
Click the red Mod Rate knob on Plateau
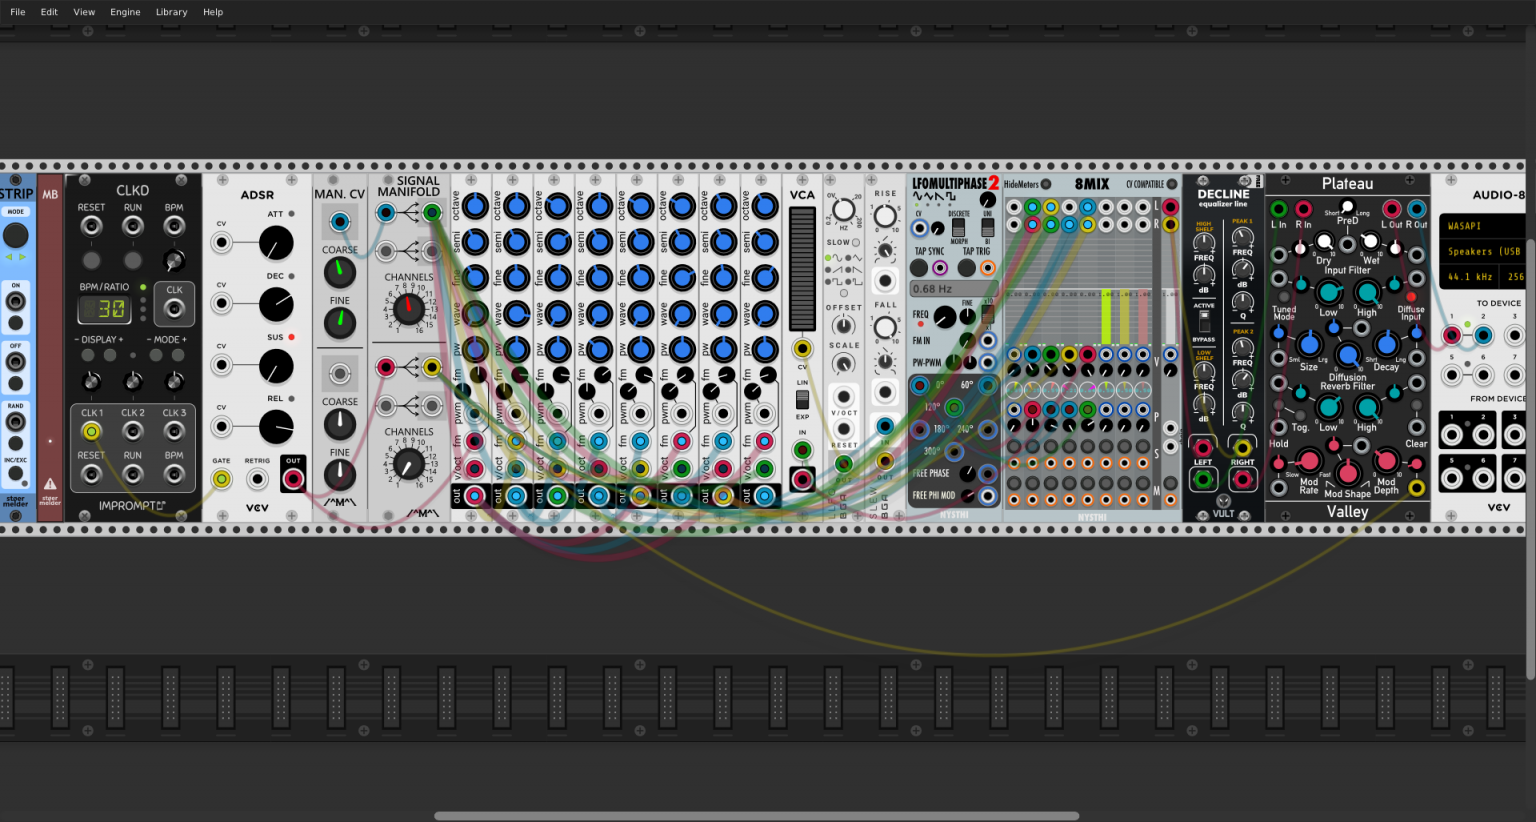[x=1309, y=462]
